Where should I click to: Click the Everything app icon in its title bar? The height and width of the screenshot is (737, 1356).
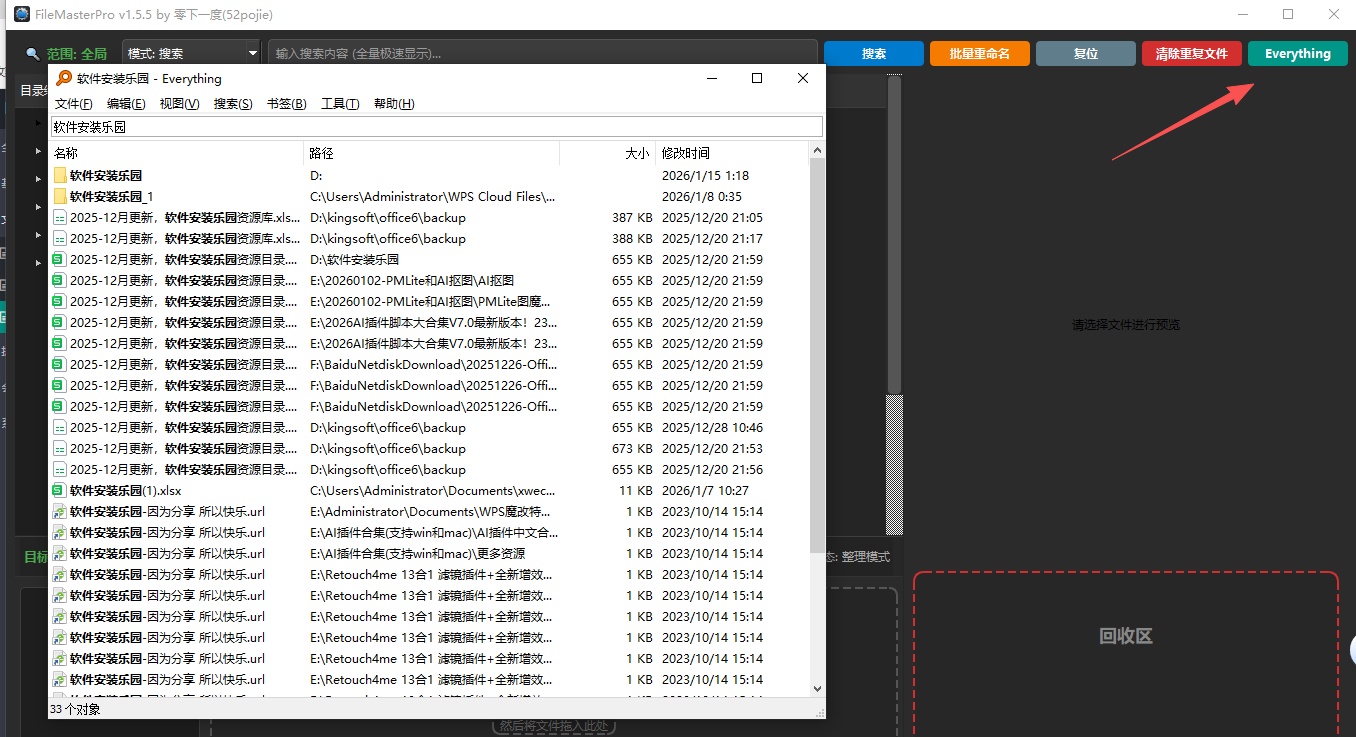63,79
